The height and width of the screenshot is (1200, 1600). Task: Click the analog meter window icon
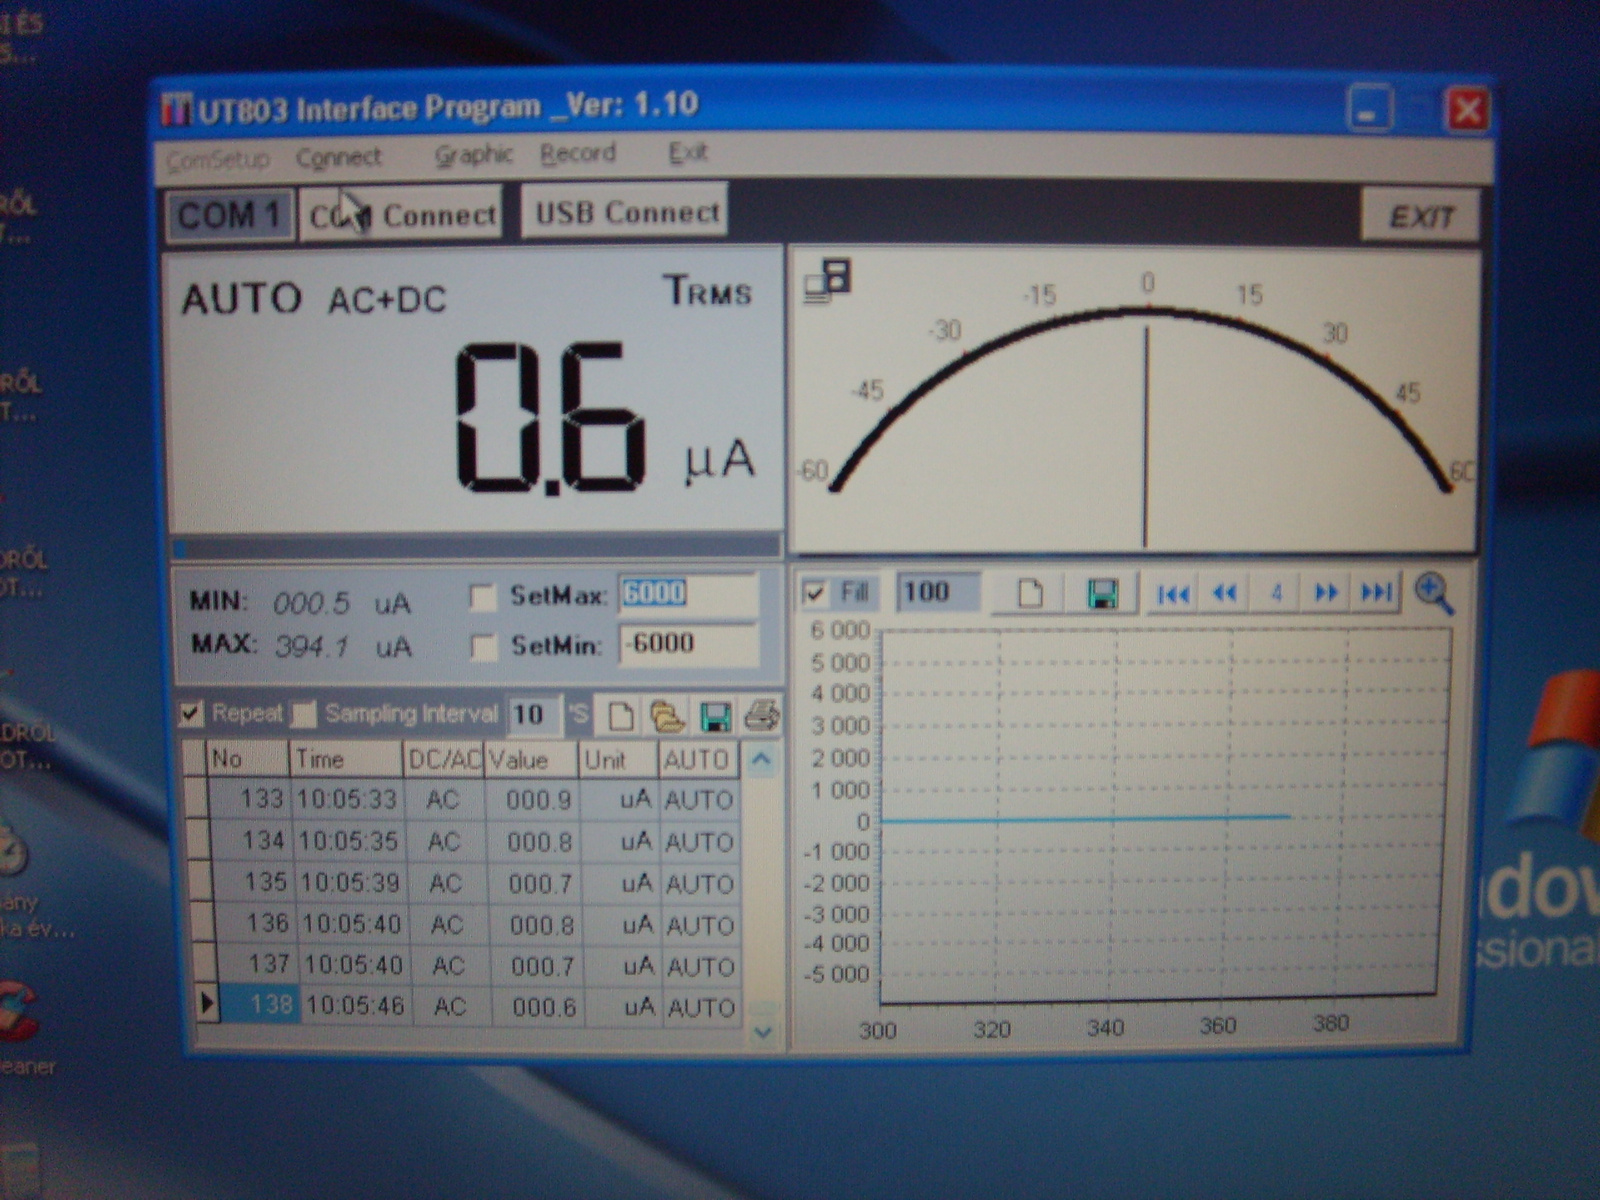coord(828,281)
